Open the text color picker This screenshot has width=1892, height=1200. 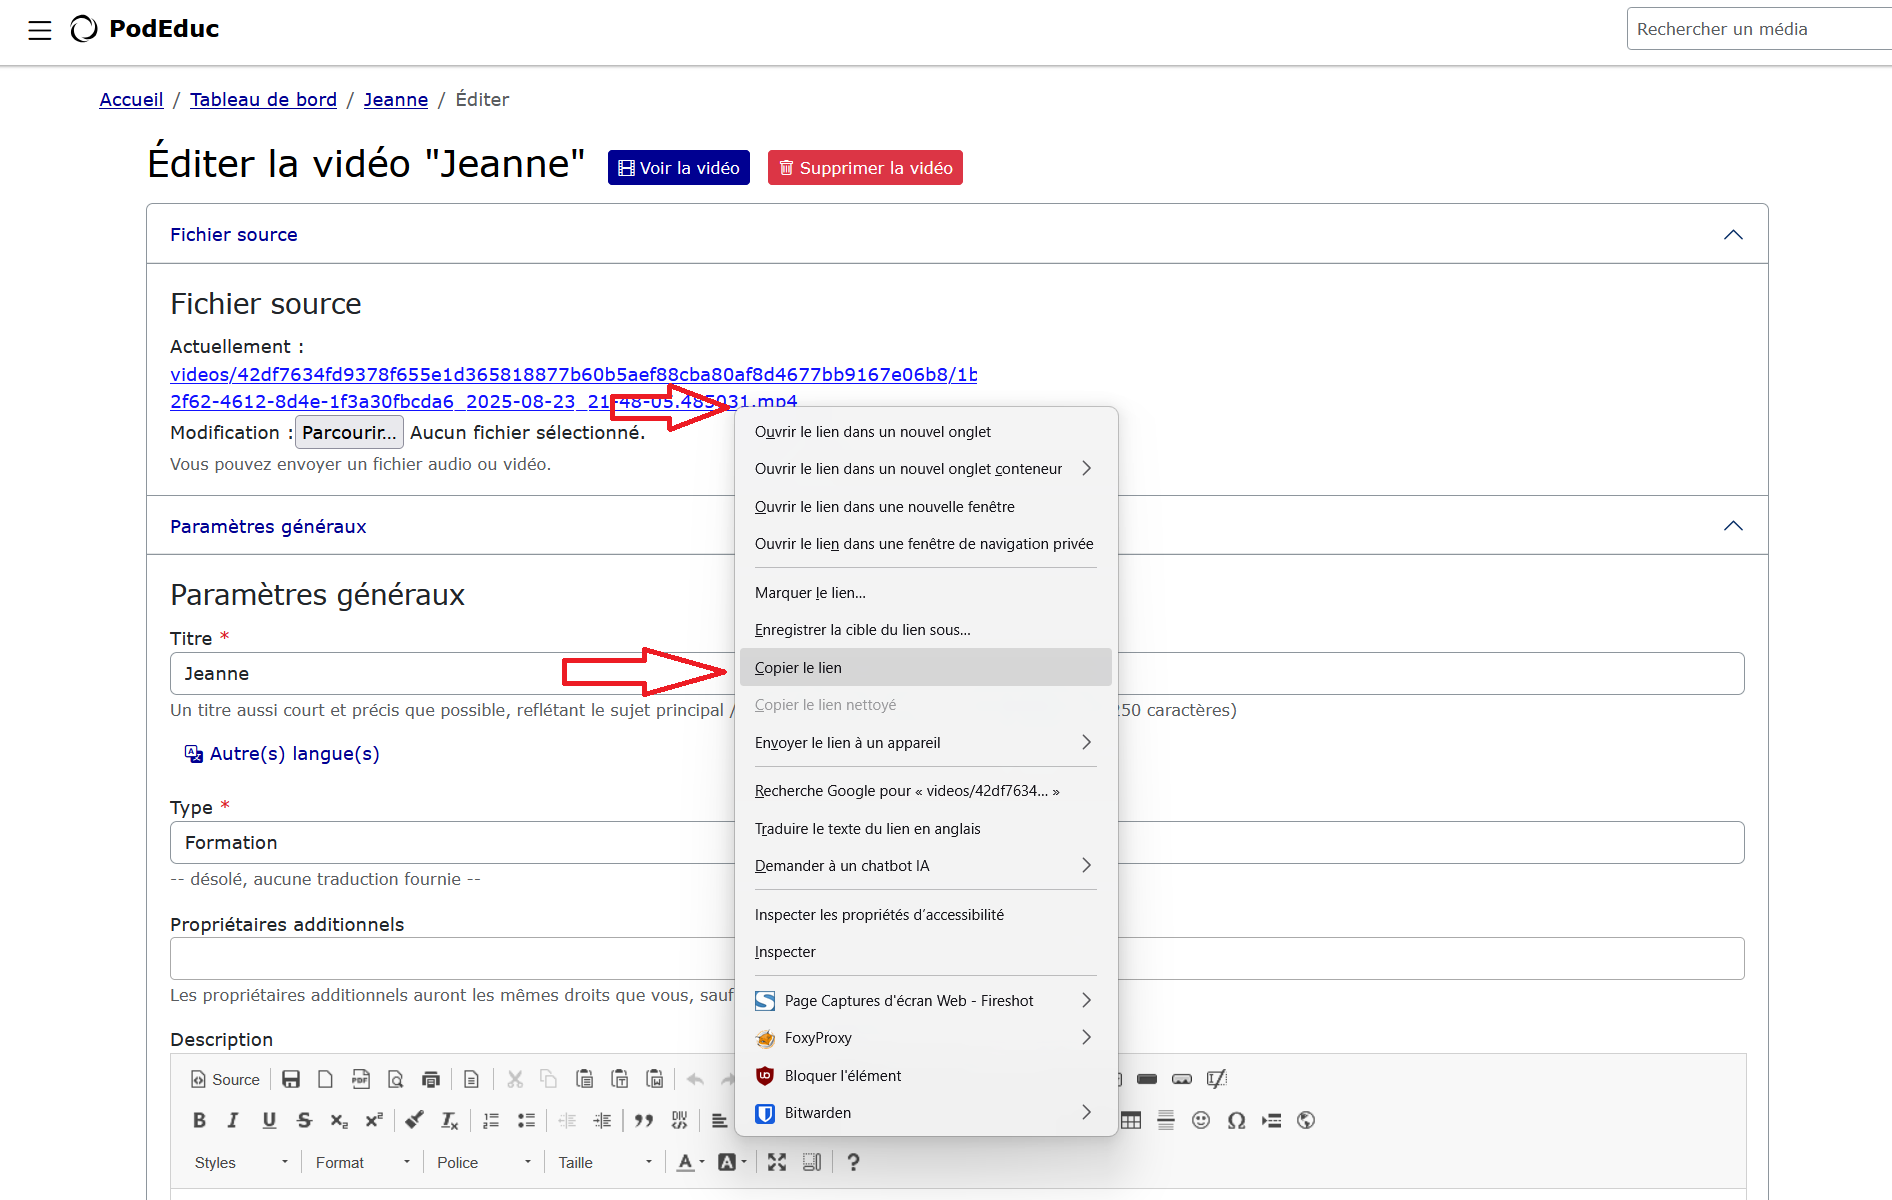[689, 1162]
